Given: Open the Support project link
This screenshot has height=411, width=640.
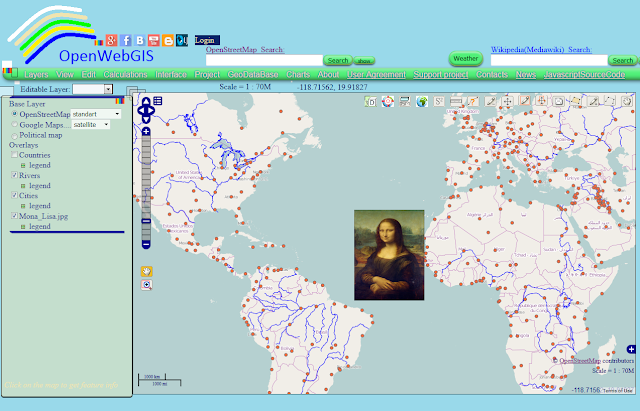Looking at the screenshot, I should (441, 74).
